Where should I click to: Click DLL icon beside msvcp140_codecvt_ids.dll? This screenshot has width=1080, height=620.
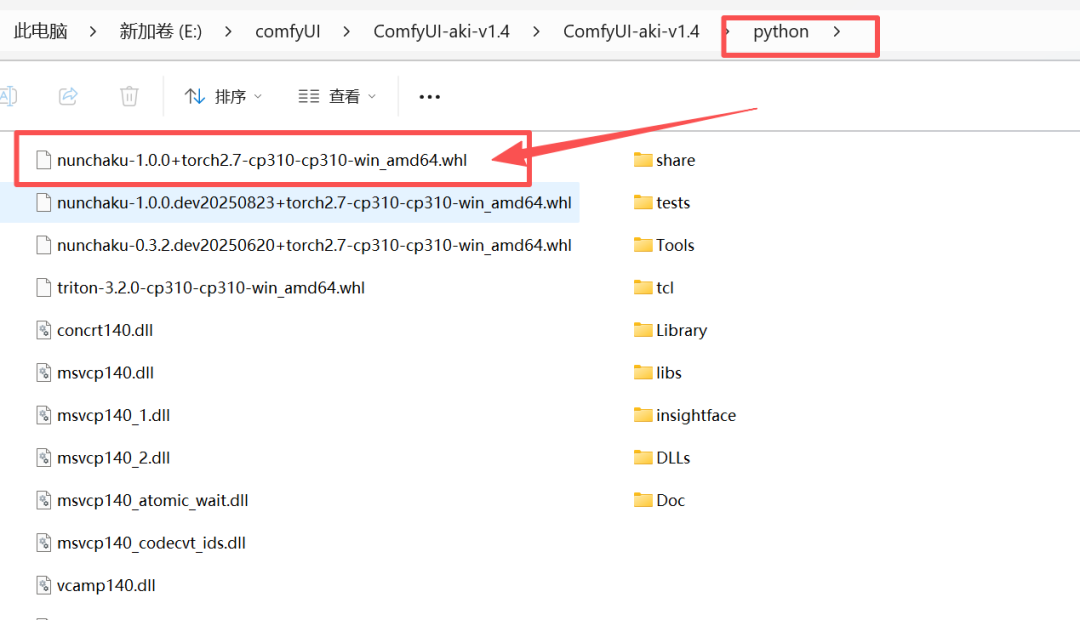point(43,543)
